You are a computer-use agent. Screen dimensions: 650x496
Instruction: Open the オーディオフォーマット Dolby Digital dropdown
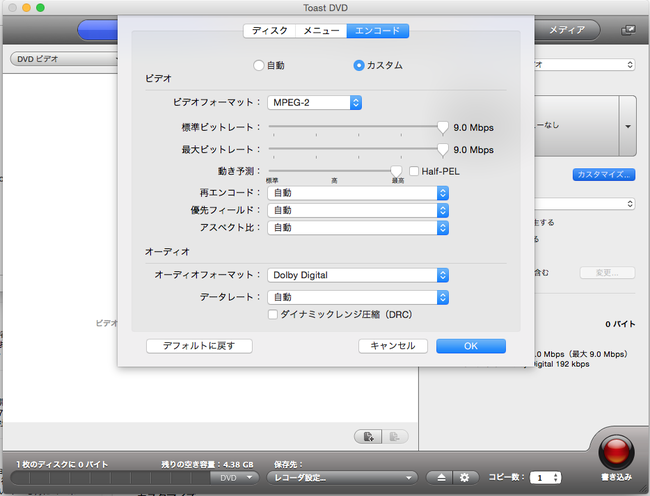tap(358, 275)
